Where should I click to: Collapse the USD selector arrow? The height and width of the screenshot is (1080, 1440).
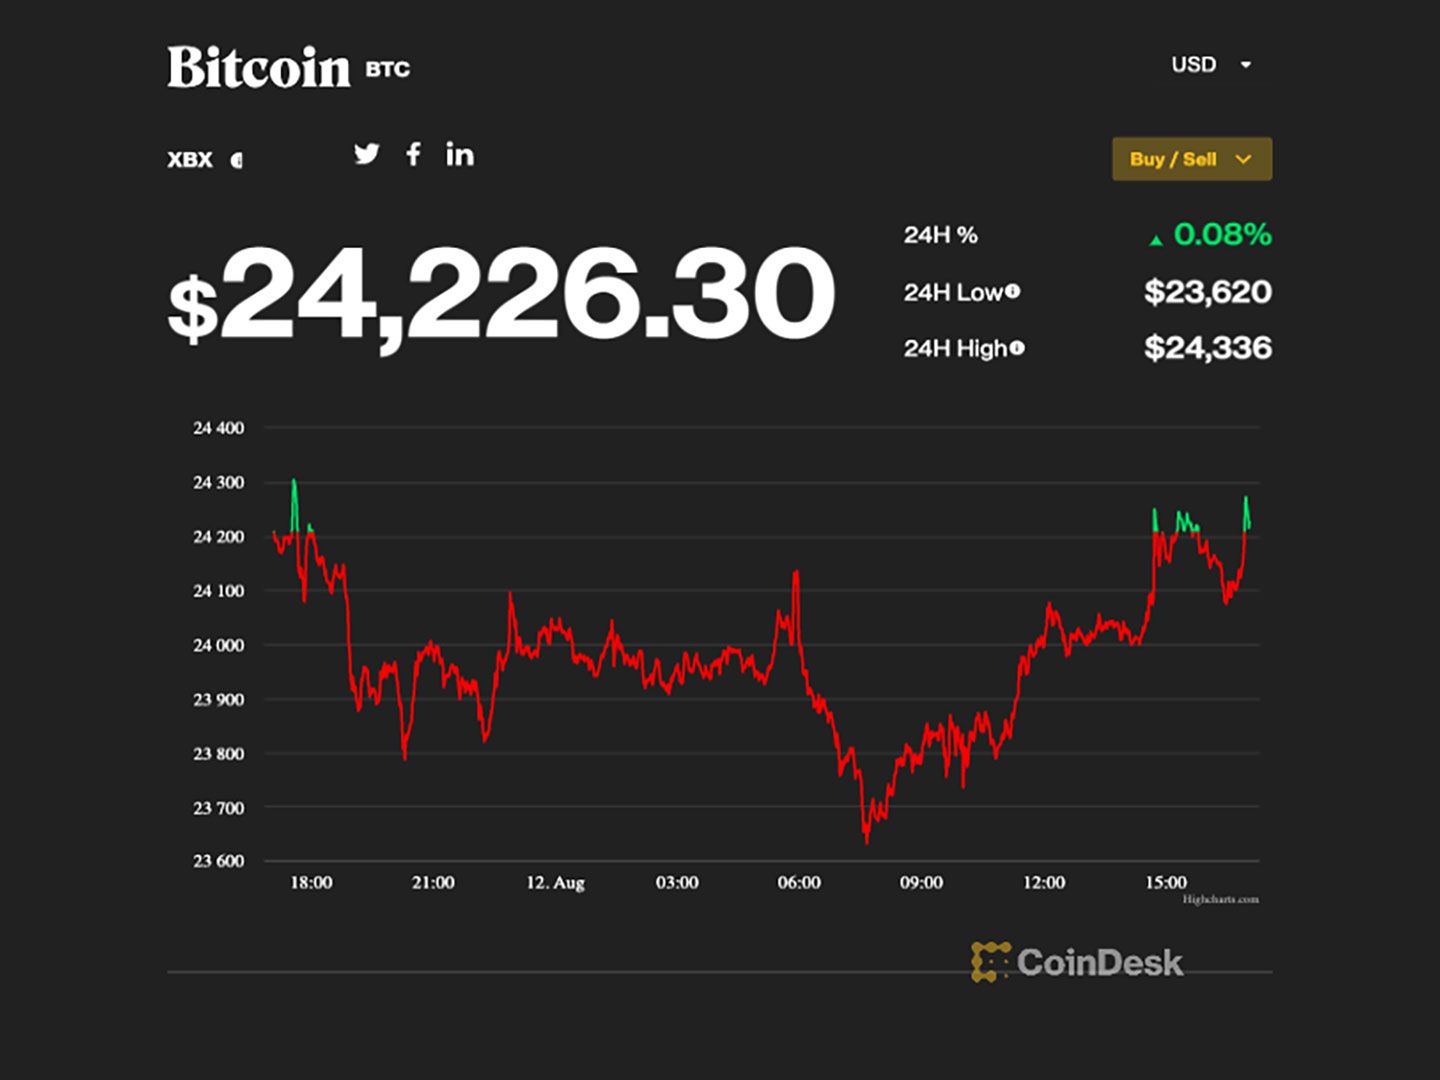1246,65
